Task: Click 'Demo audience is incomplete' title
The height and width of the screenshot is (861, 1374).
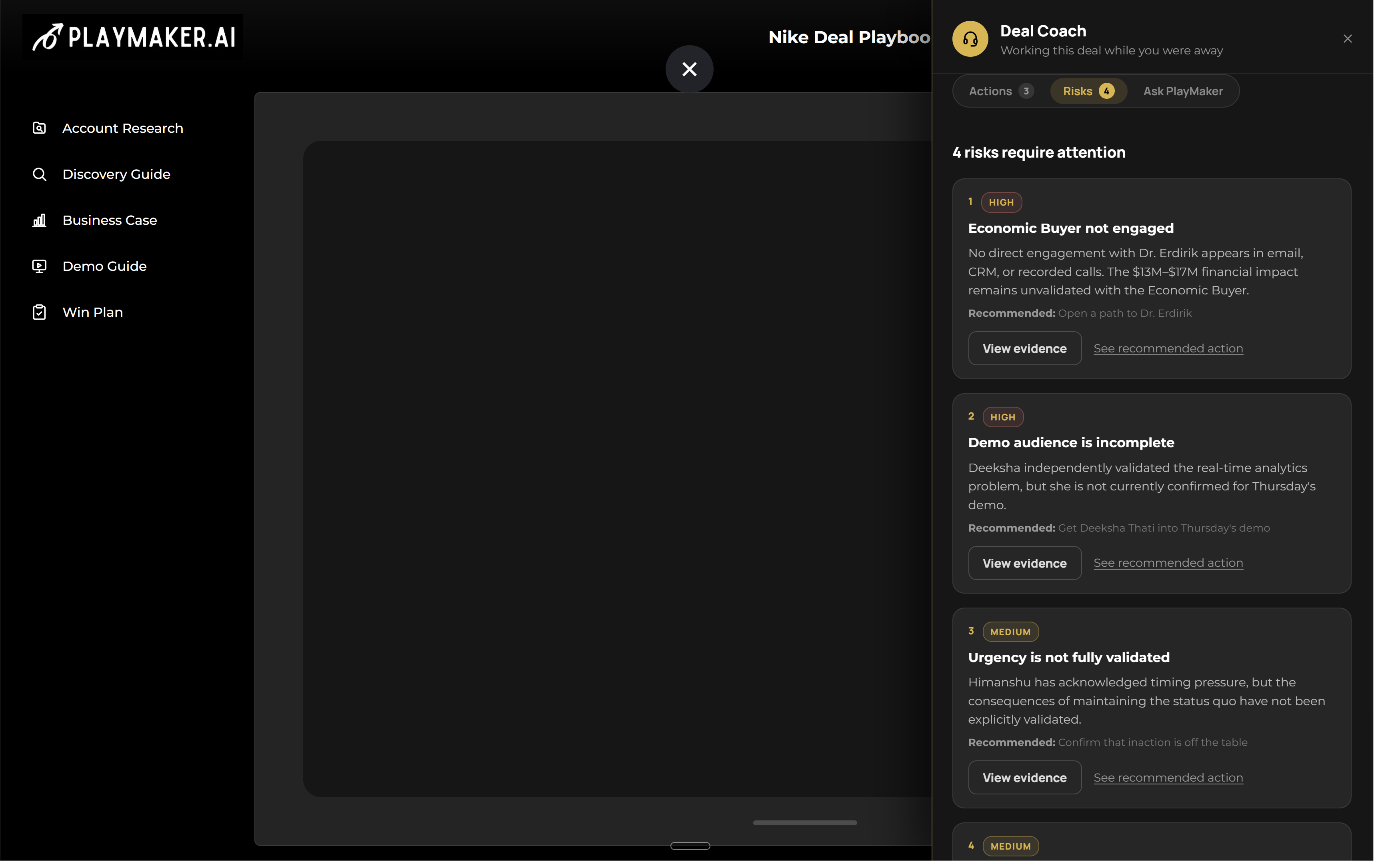Action: click(x=1071, y=442)
